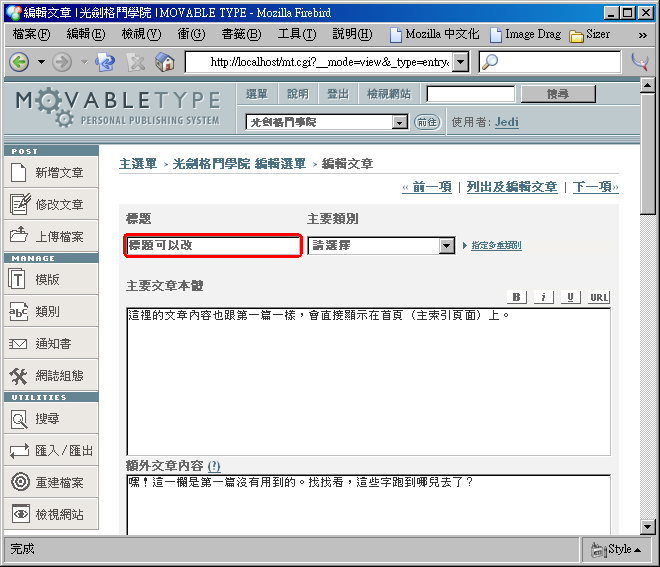Open the Image Drag bookmark
Screen dimensions: 660x567
pyautogui.click(x=526, y=34)
